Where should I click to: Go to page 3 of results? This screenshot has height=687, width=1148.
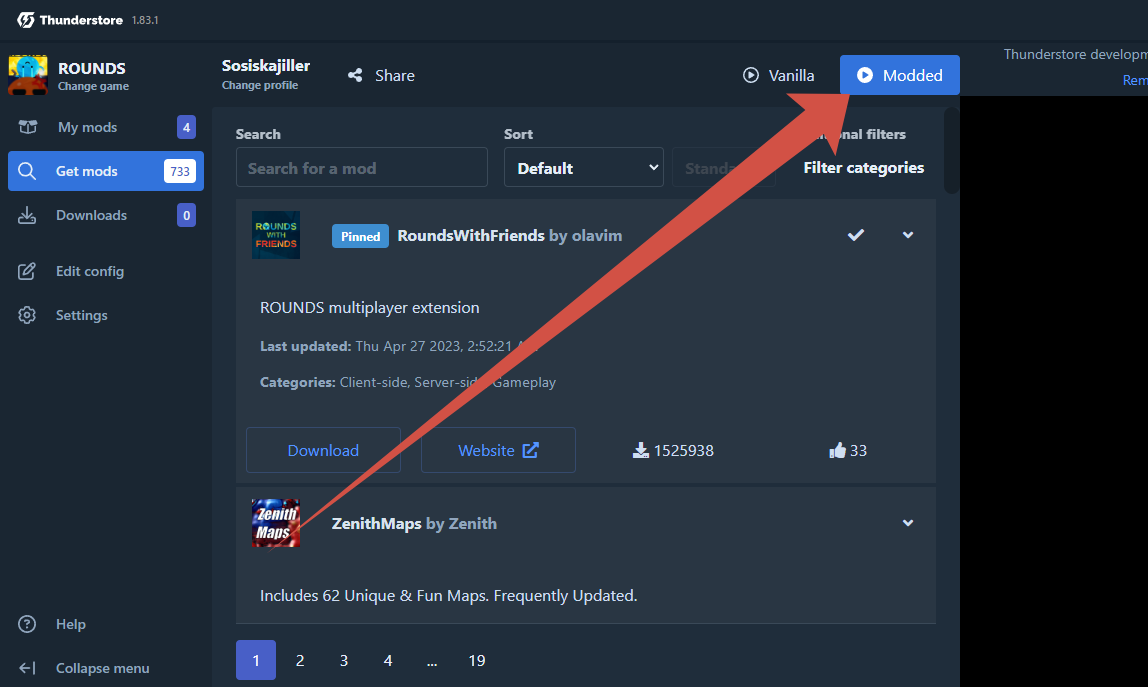[x=343, y=660]
